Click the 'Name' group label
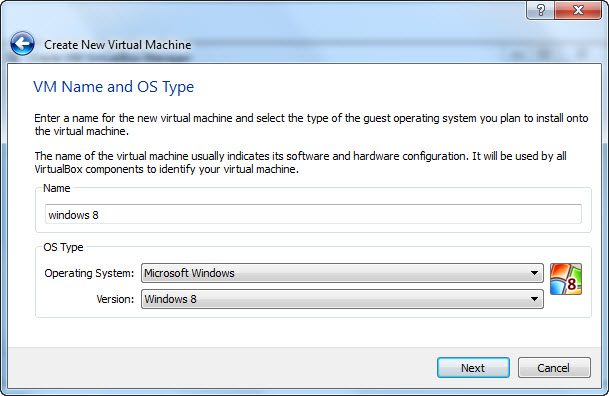The height and width of the screenshot is (396, 609). [x=57, y=188]
